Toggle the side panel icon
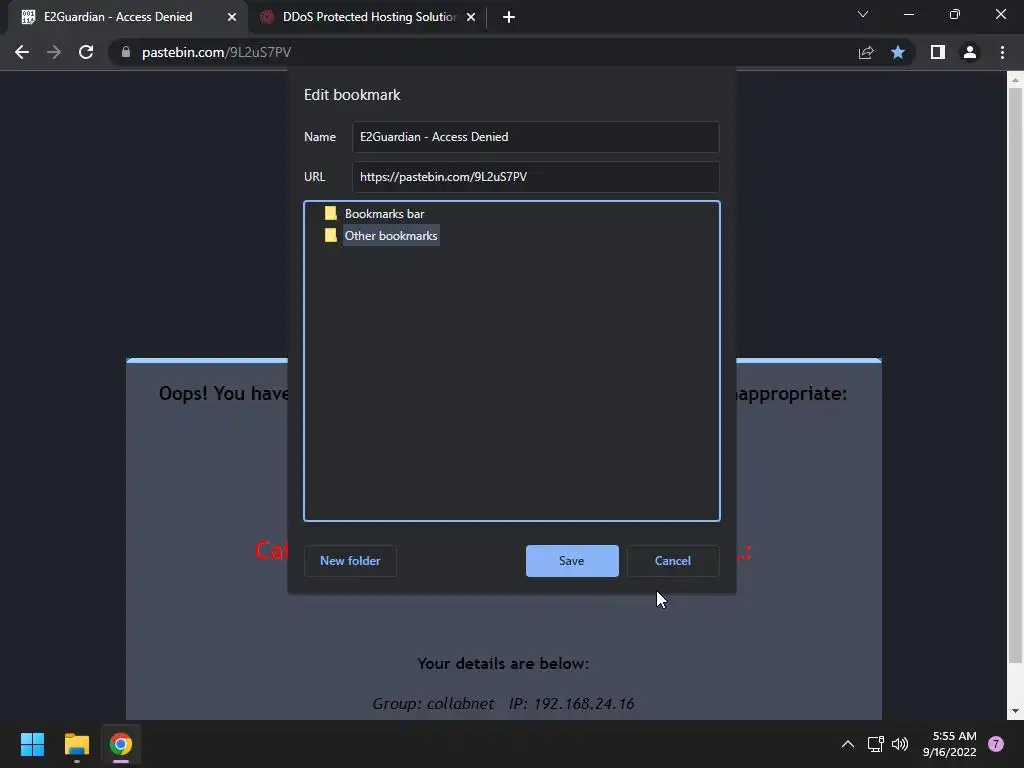 (x=938, y=52)
